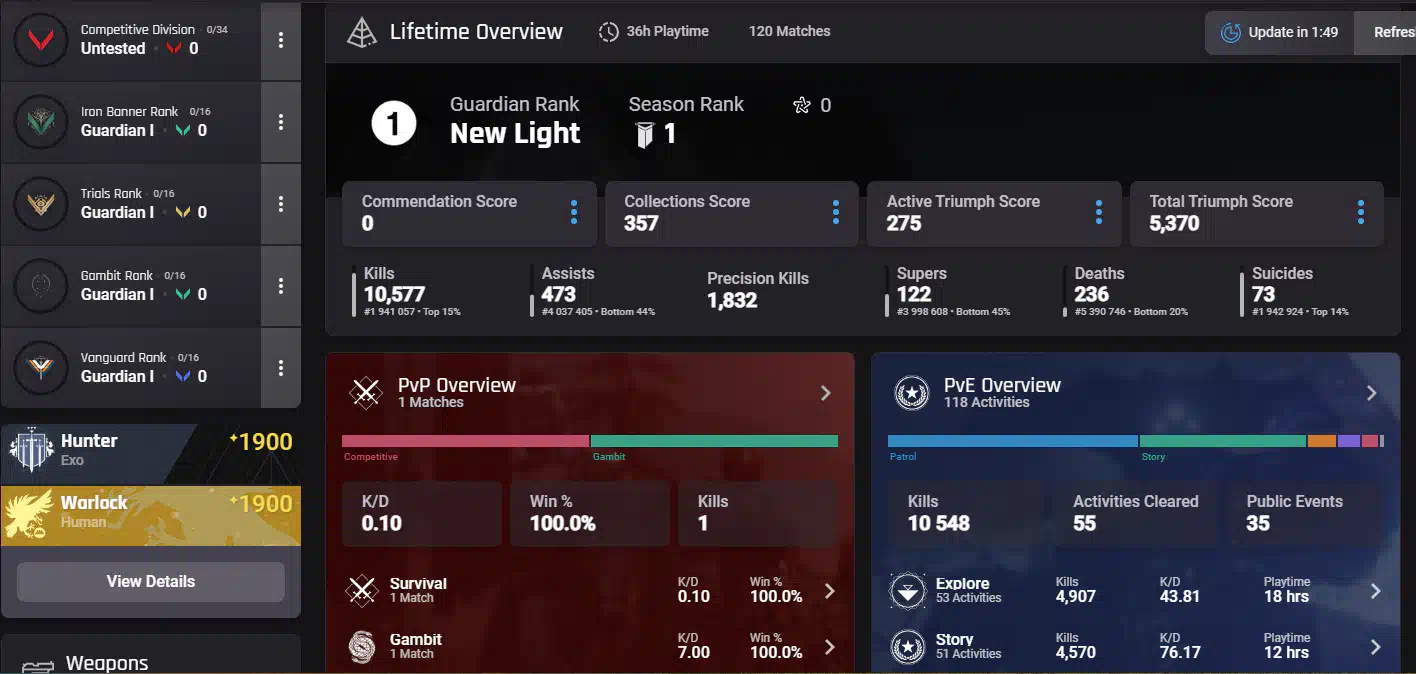This screenshot has height=674, width=1416.
Task: Open the Gambit Rank three-dot menu
Action: (x=281, y=286)
